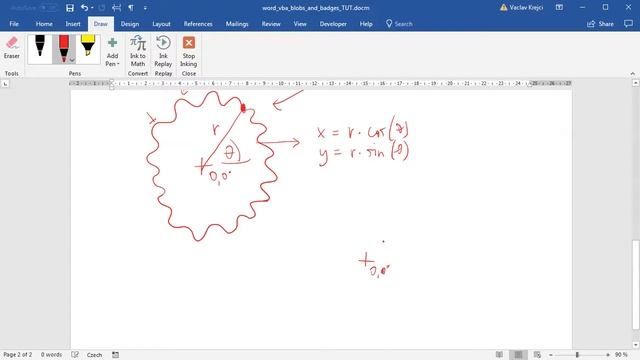Open the undo history dropdown arrow
The image size is (640, 360).
coord(92,8)
